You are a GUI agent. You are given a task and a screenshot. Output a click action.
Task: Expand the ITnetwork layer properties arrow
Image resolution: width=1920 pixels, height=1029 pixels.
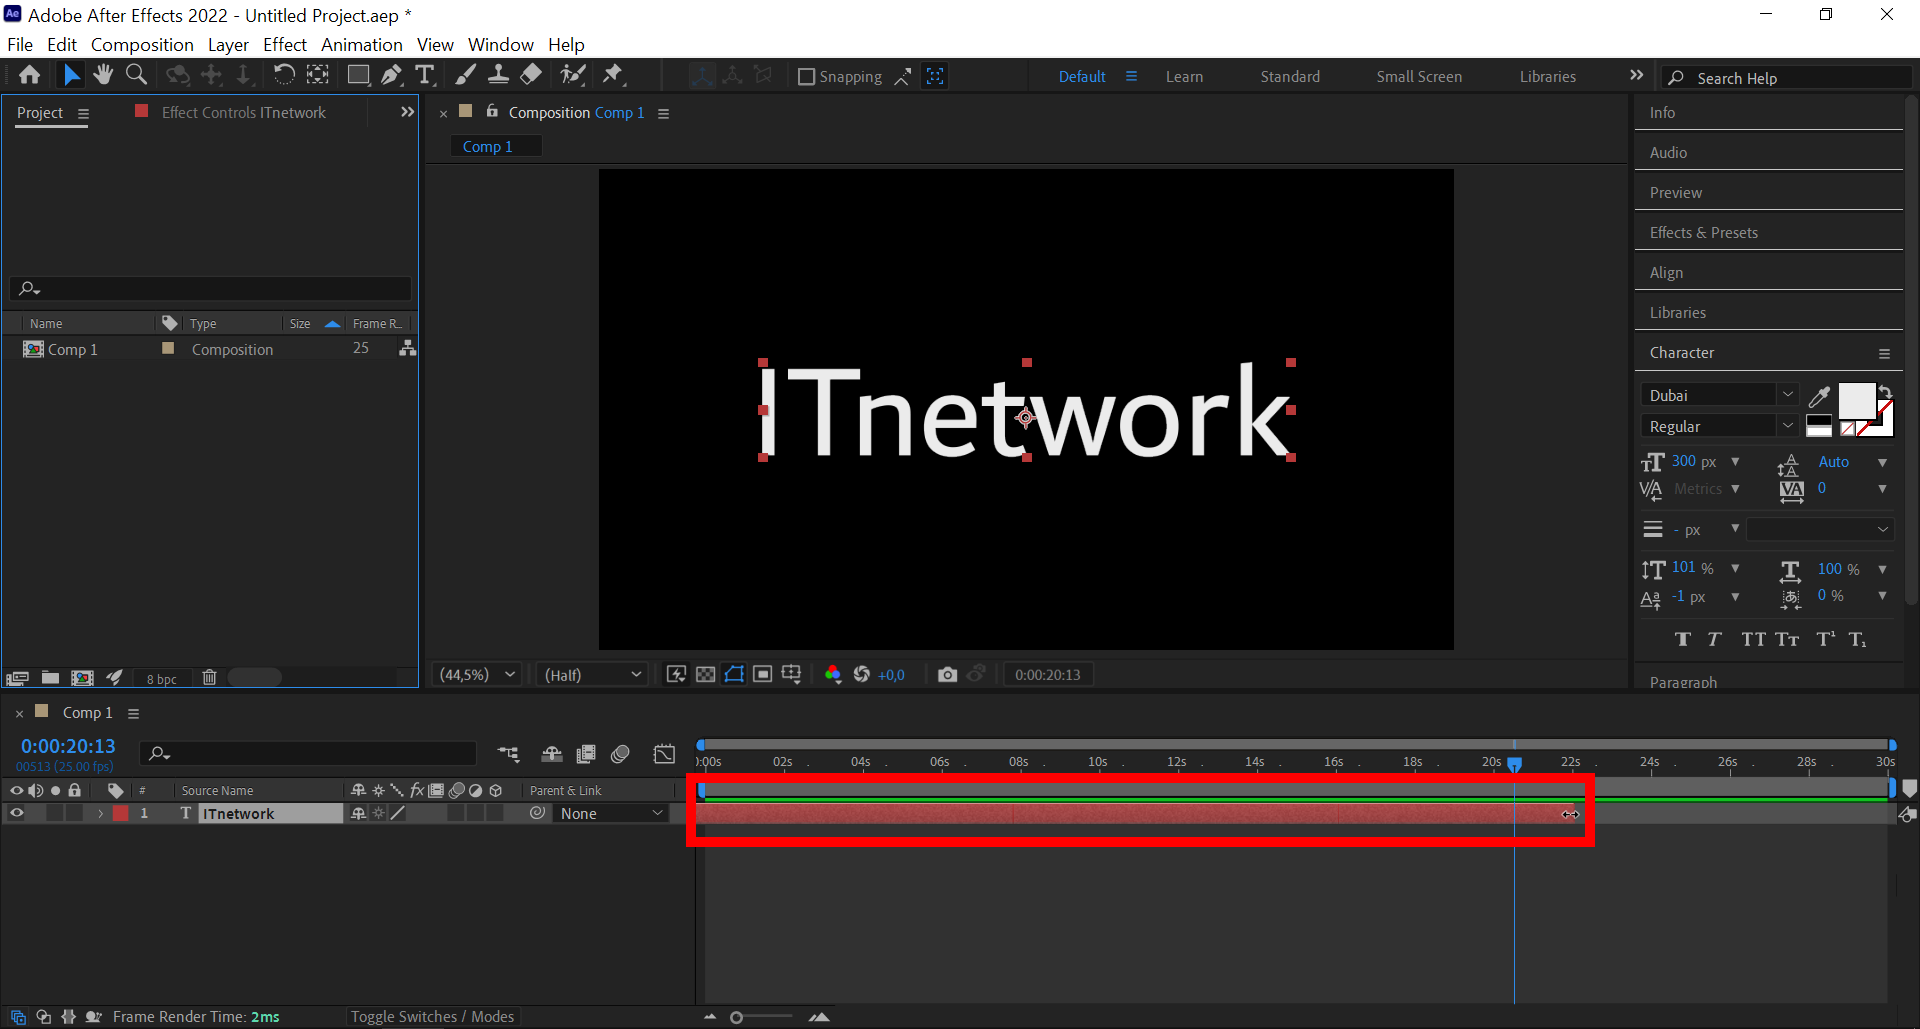99,813
